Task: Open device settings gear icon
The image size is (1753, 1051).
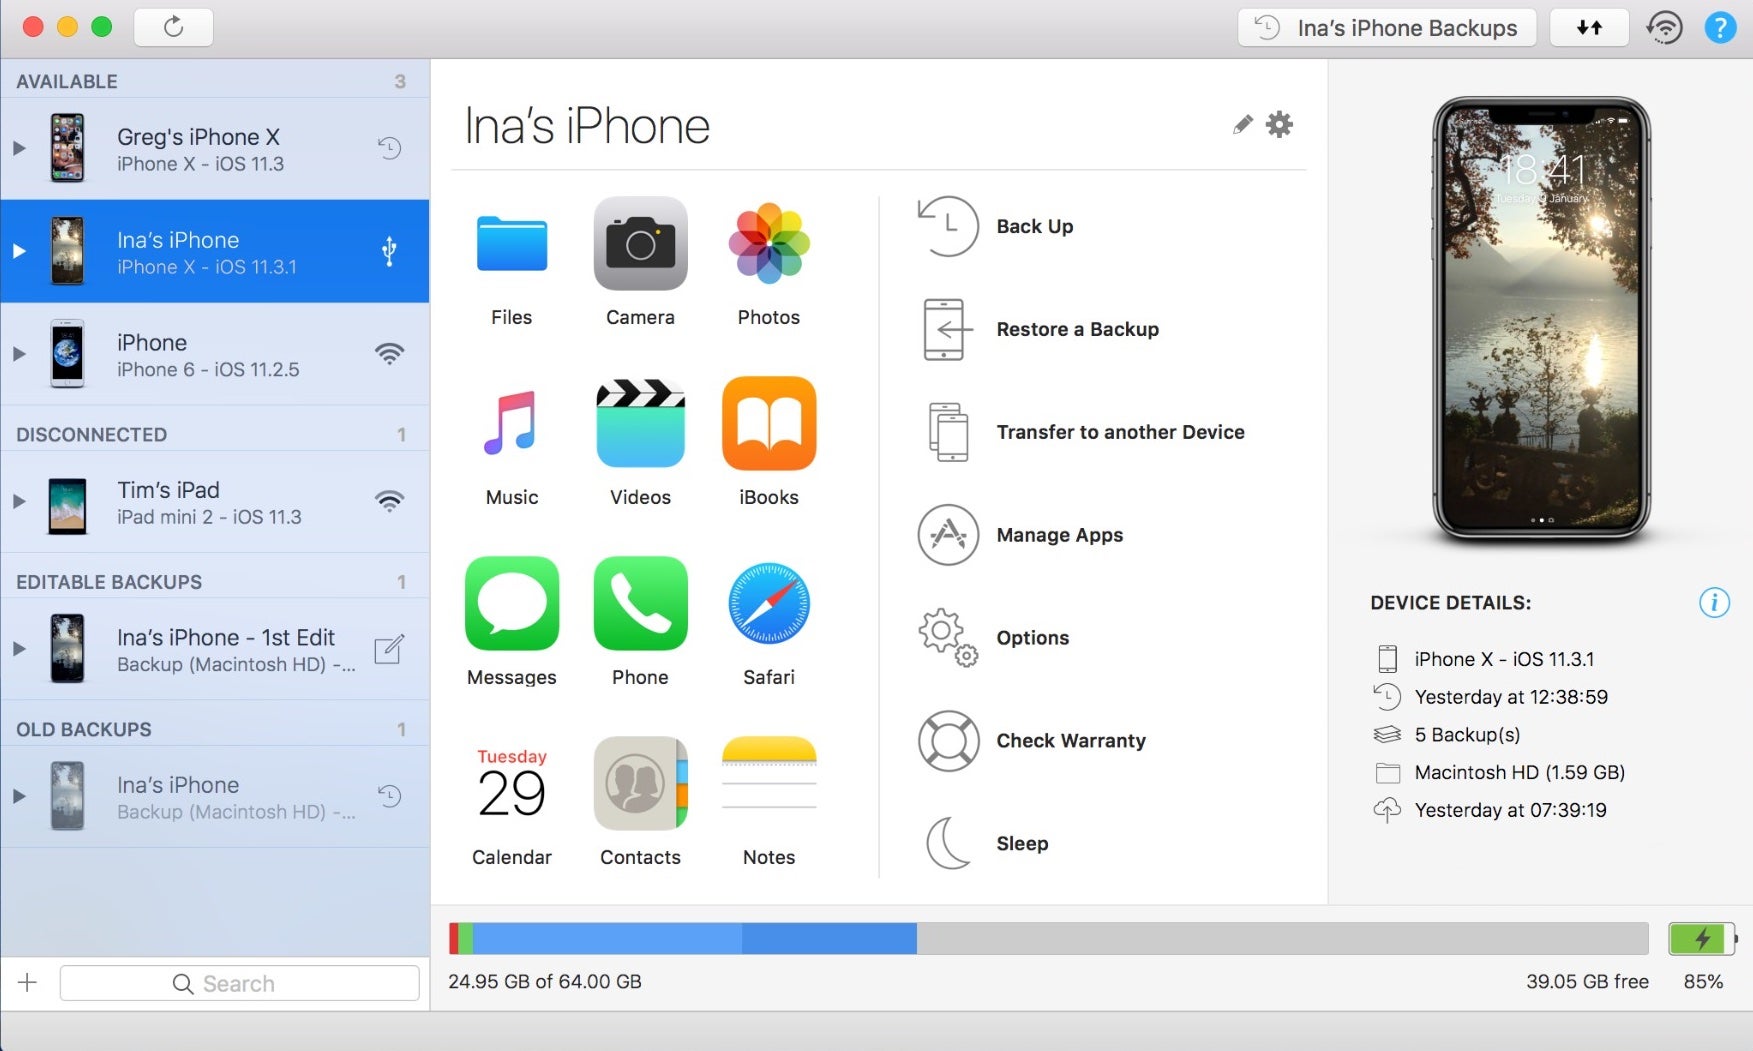Action: pyautogui.click(x=1280, y=125)
